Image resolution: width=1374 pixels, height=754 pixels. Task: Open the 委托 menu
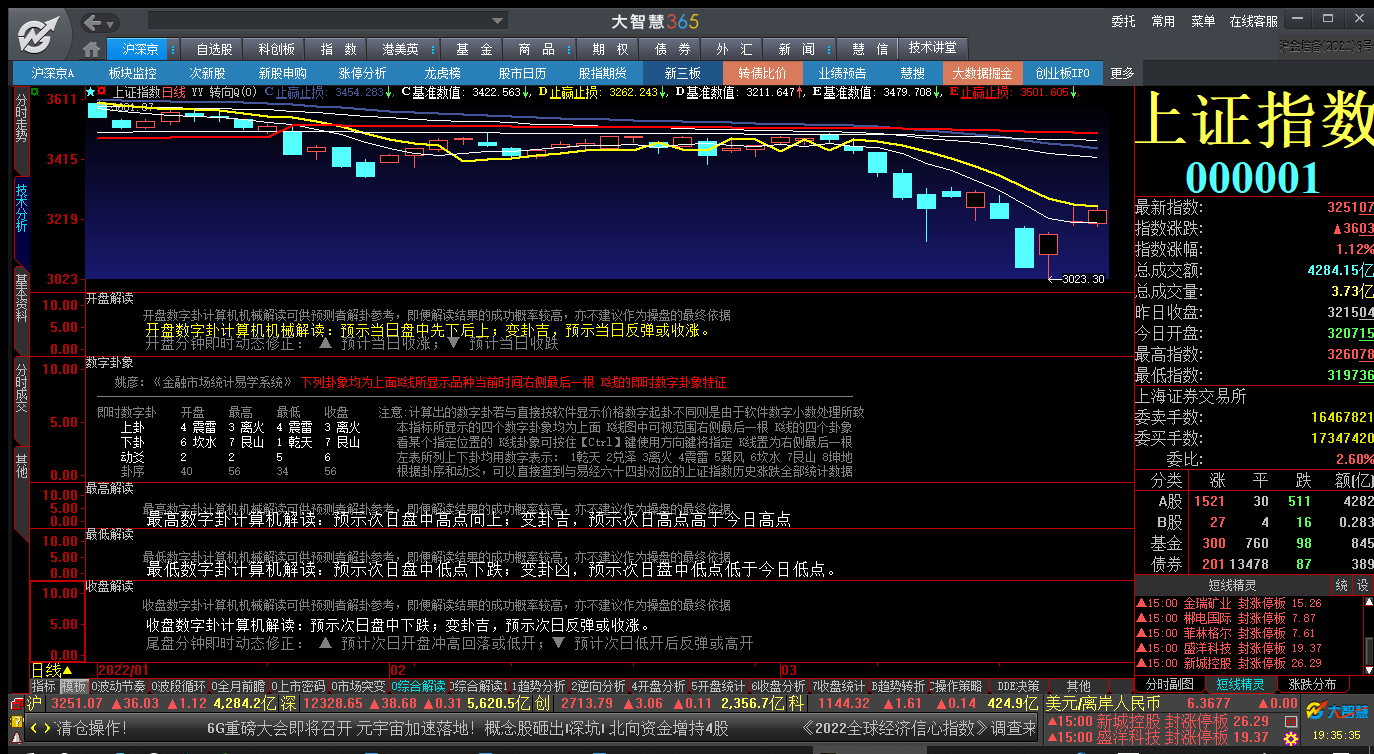pos(1123,21)
